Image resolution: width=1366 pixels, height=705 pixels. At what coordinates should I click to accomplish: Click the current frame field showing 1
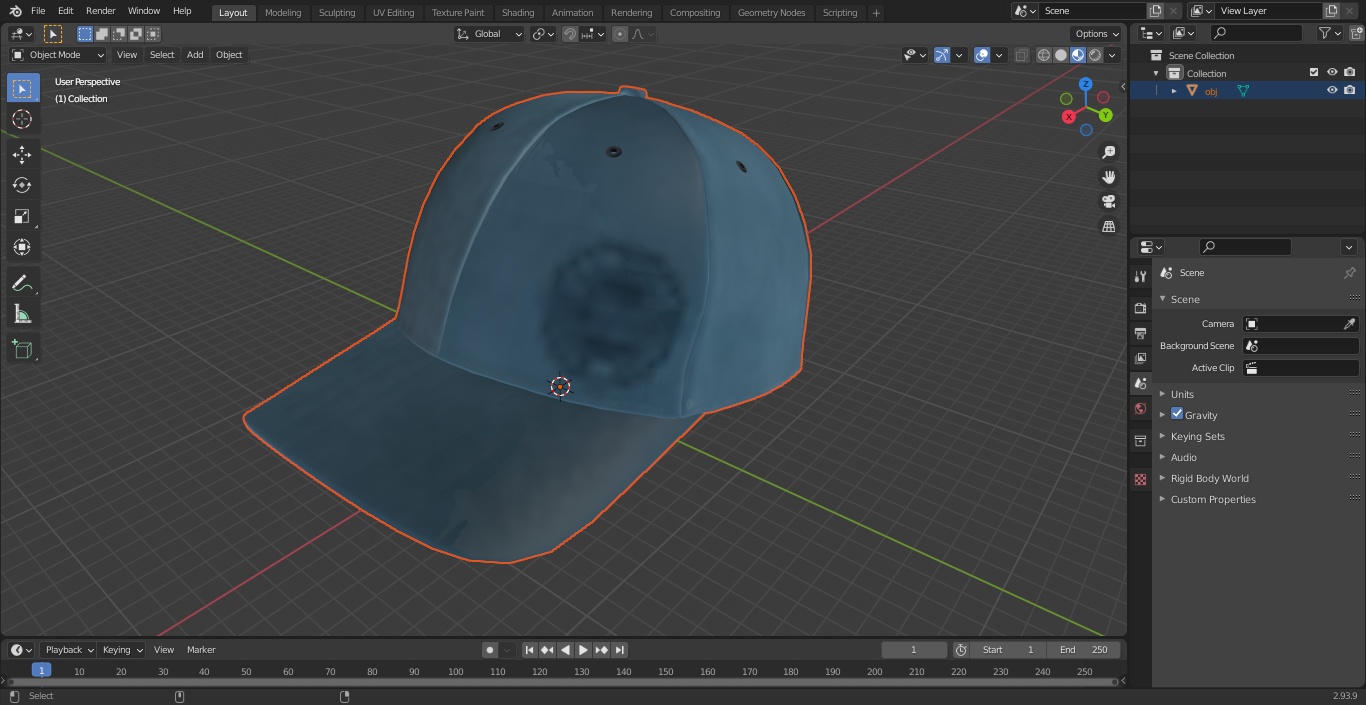point(914,650)
